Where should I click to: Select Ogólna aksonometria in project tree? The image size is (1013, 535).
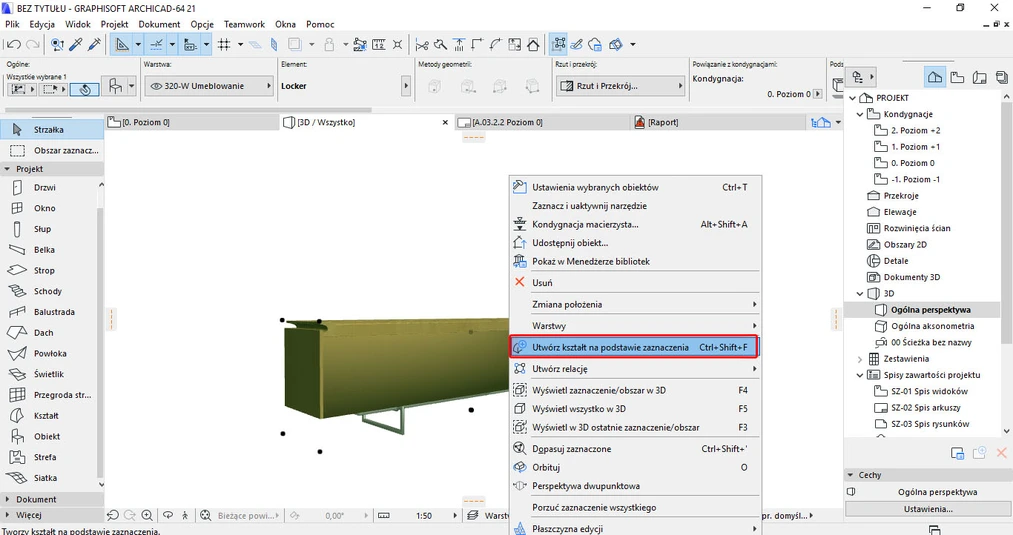tap(932, 326)
